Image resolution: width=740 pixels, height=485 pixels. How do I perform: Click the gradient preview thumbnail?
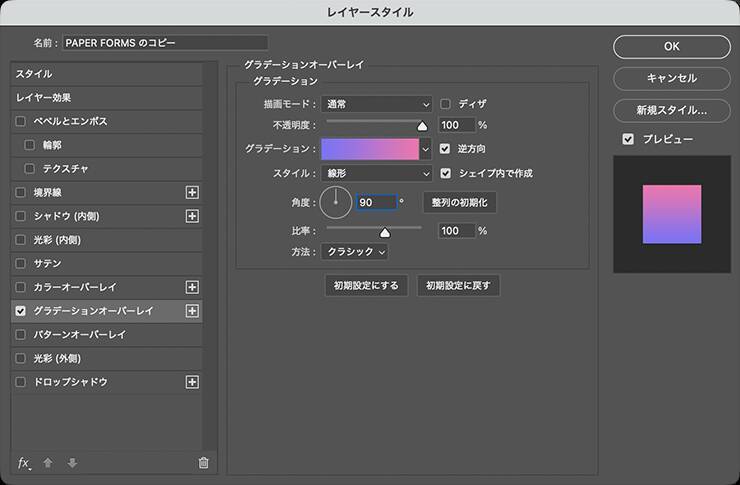(x=672, y=214)
